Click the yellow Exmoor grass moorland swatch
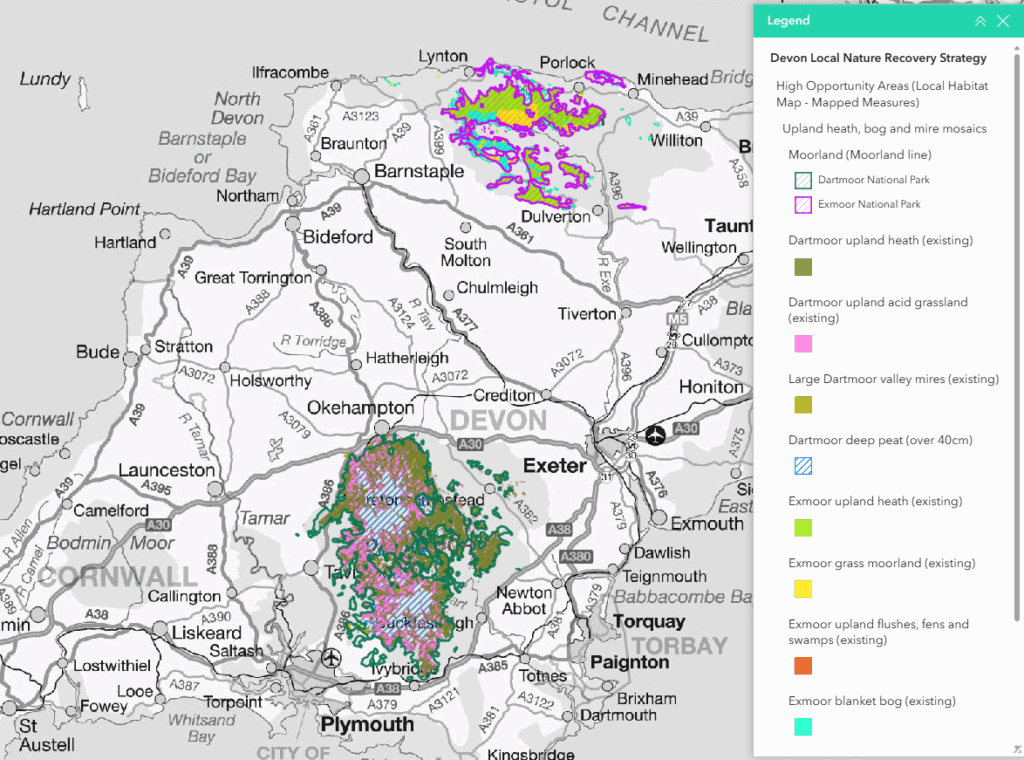 pyautogui.click(x=802, y=589)
